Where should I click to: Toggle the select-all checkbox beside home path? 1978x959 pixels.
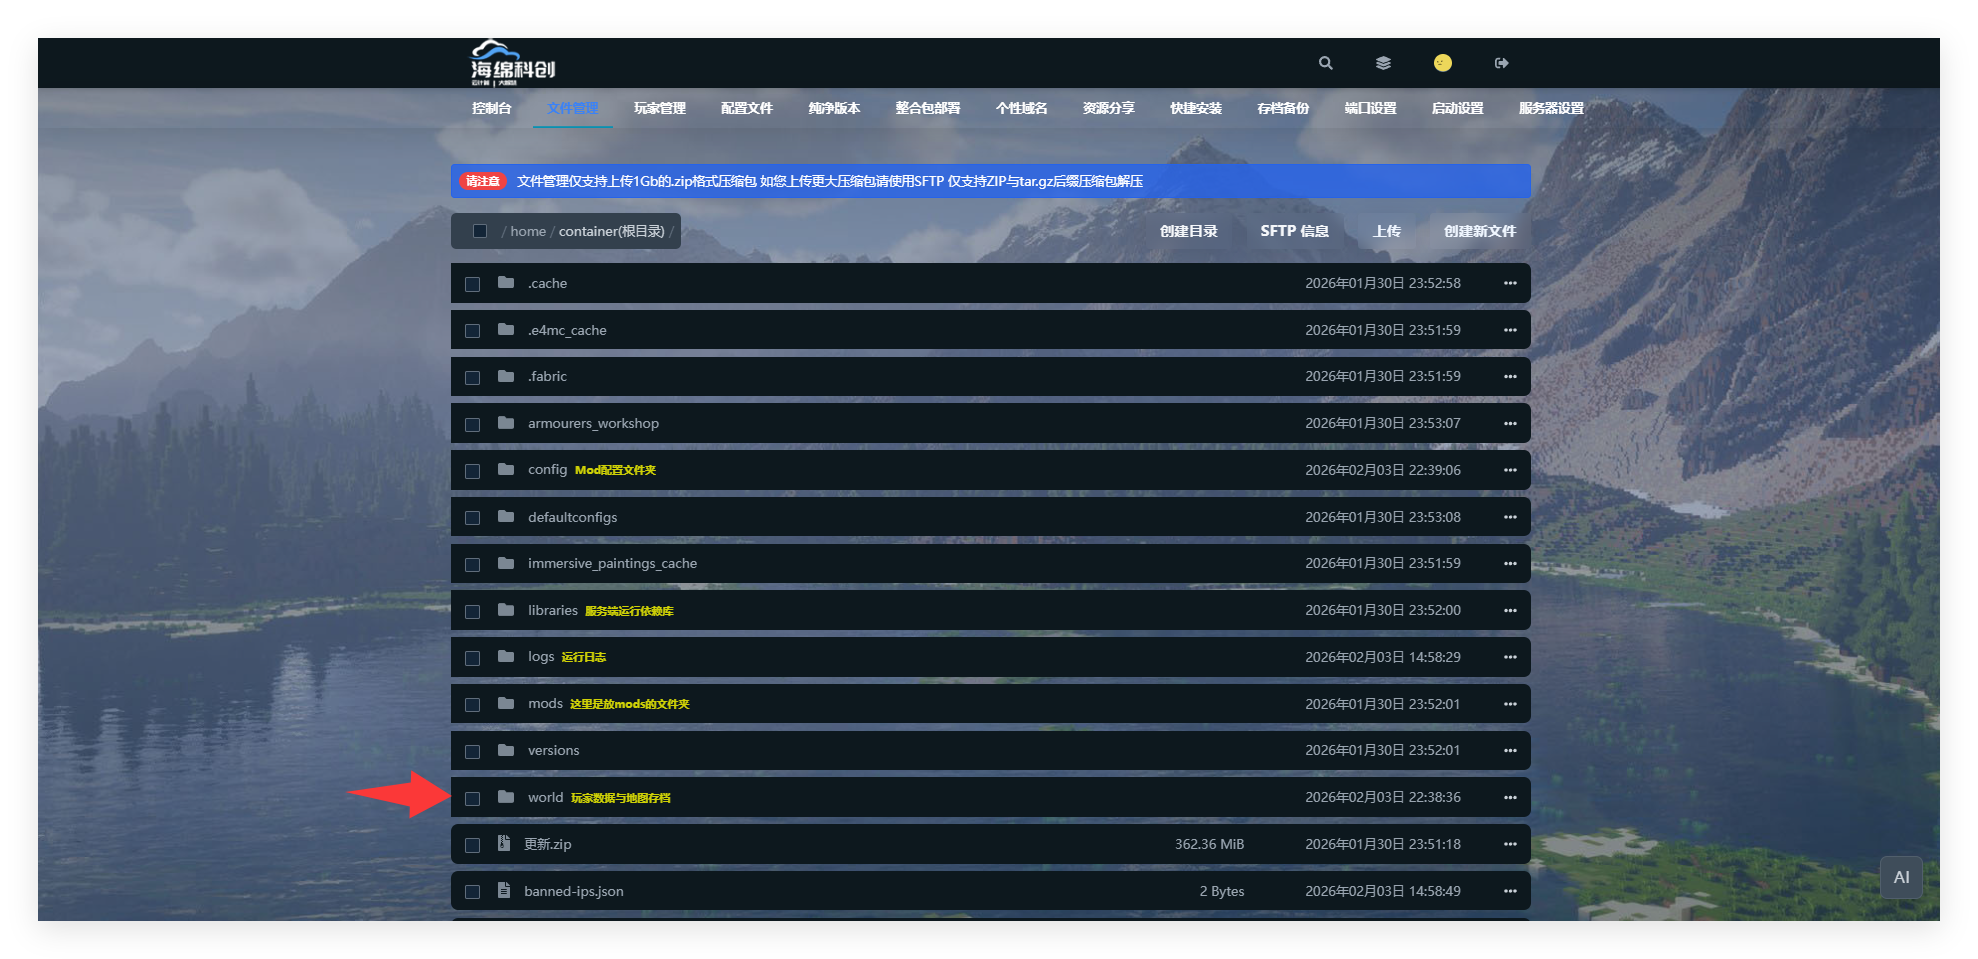(x=480, y=231)
